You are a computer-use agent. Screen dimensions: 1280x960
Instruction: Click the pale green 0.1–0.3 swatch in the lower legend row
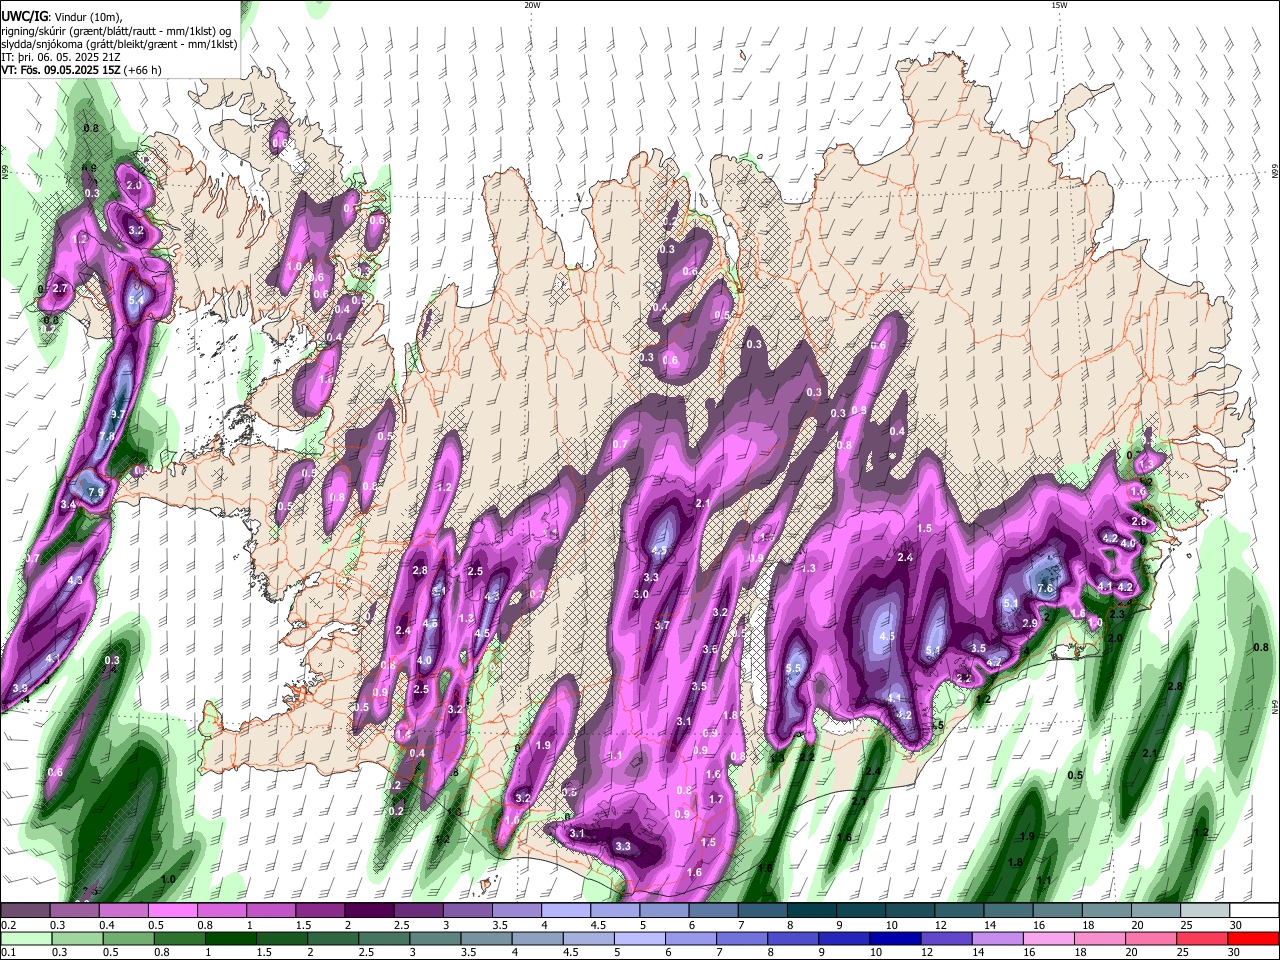[25, 938]
